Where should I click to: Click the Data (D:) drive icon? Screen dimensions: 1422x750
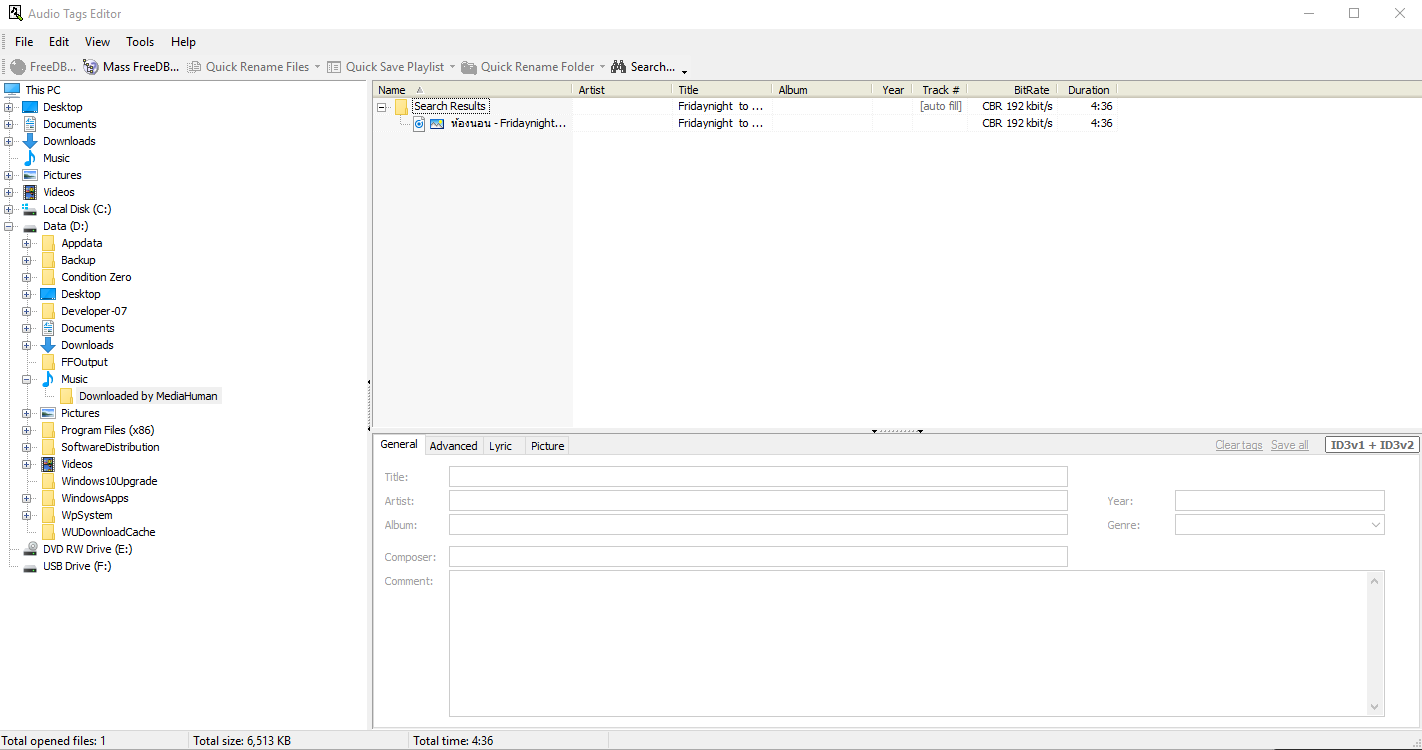pos(30,226)
